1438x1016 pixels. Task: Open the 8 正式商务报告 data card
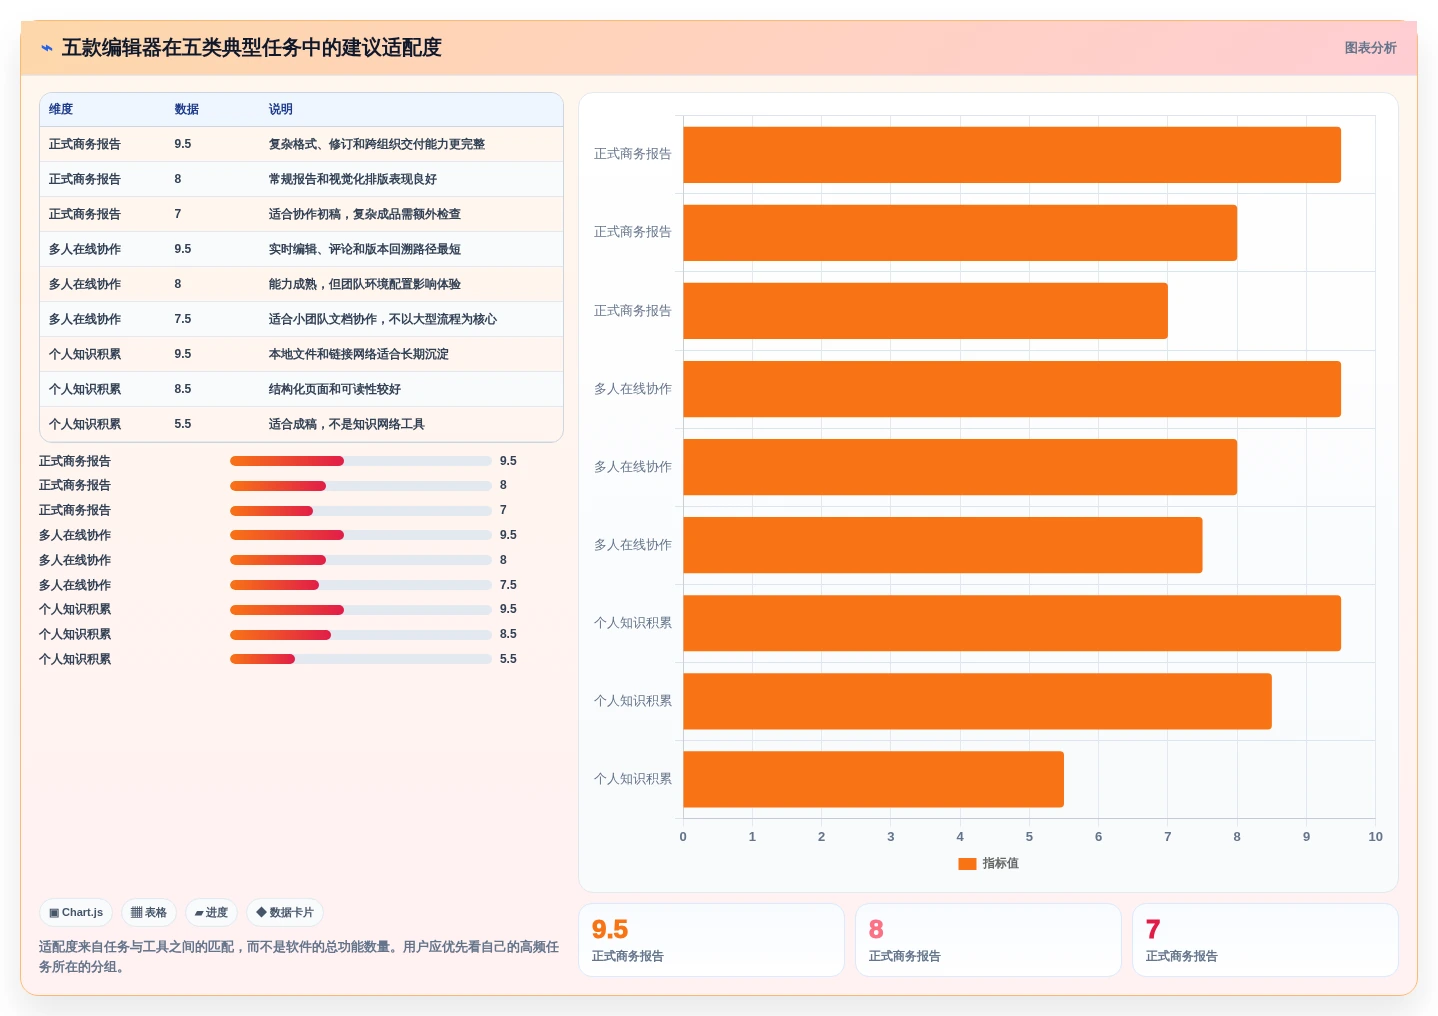988,940
